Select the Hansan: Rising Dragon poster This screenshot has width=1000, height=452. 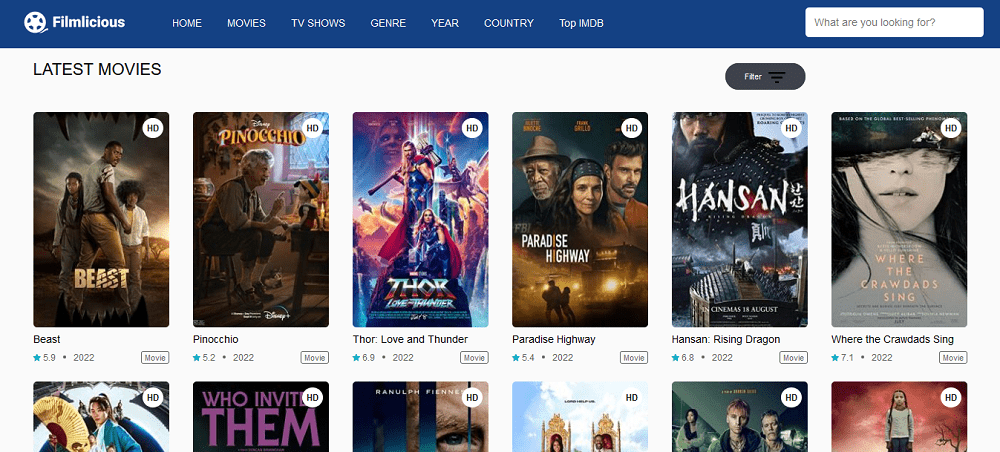[740, 219]
